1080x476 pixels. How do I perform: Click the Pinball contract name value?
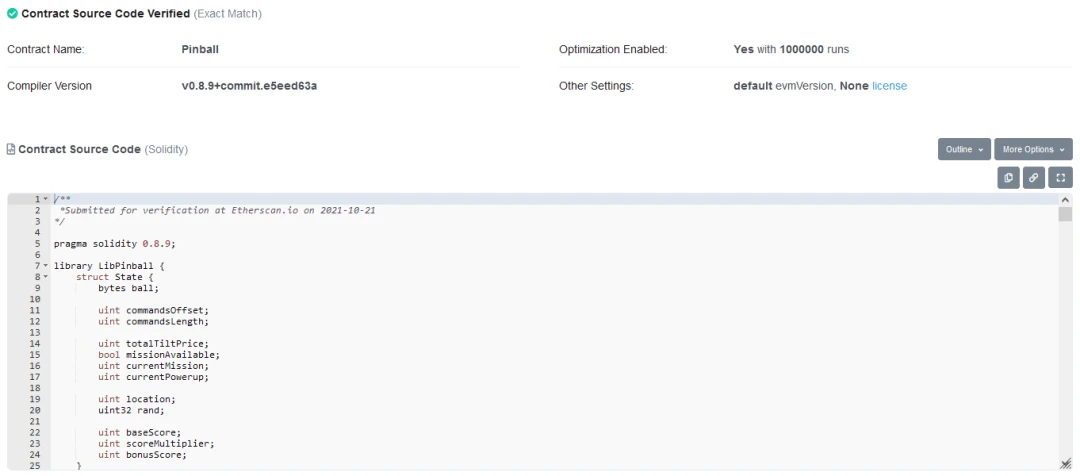pyautogui.click(x=200, y=50)
